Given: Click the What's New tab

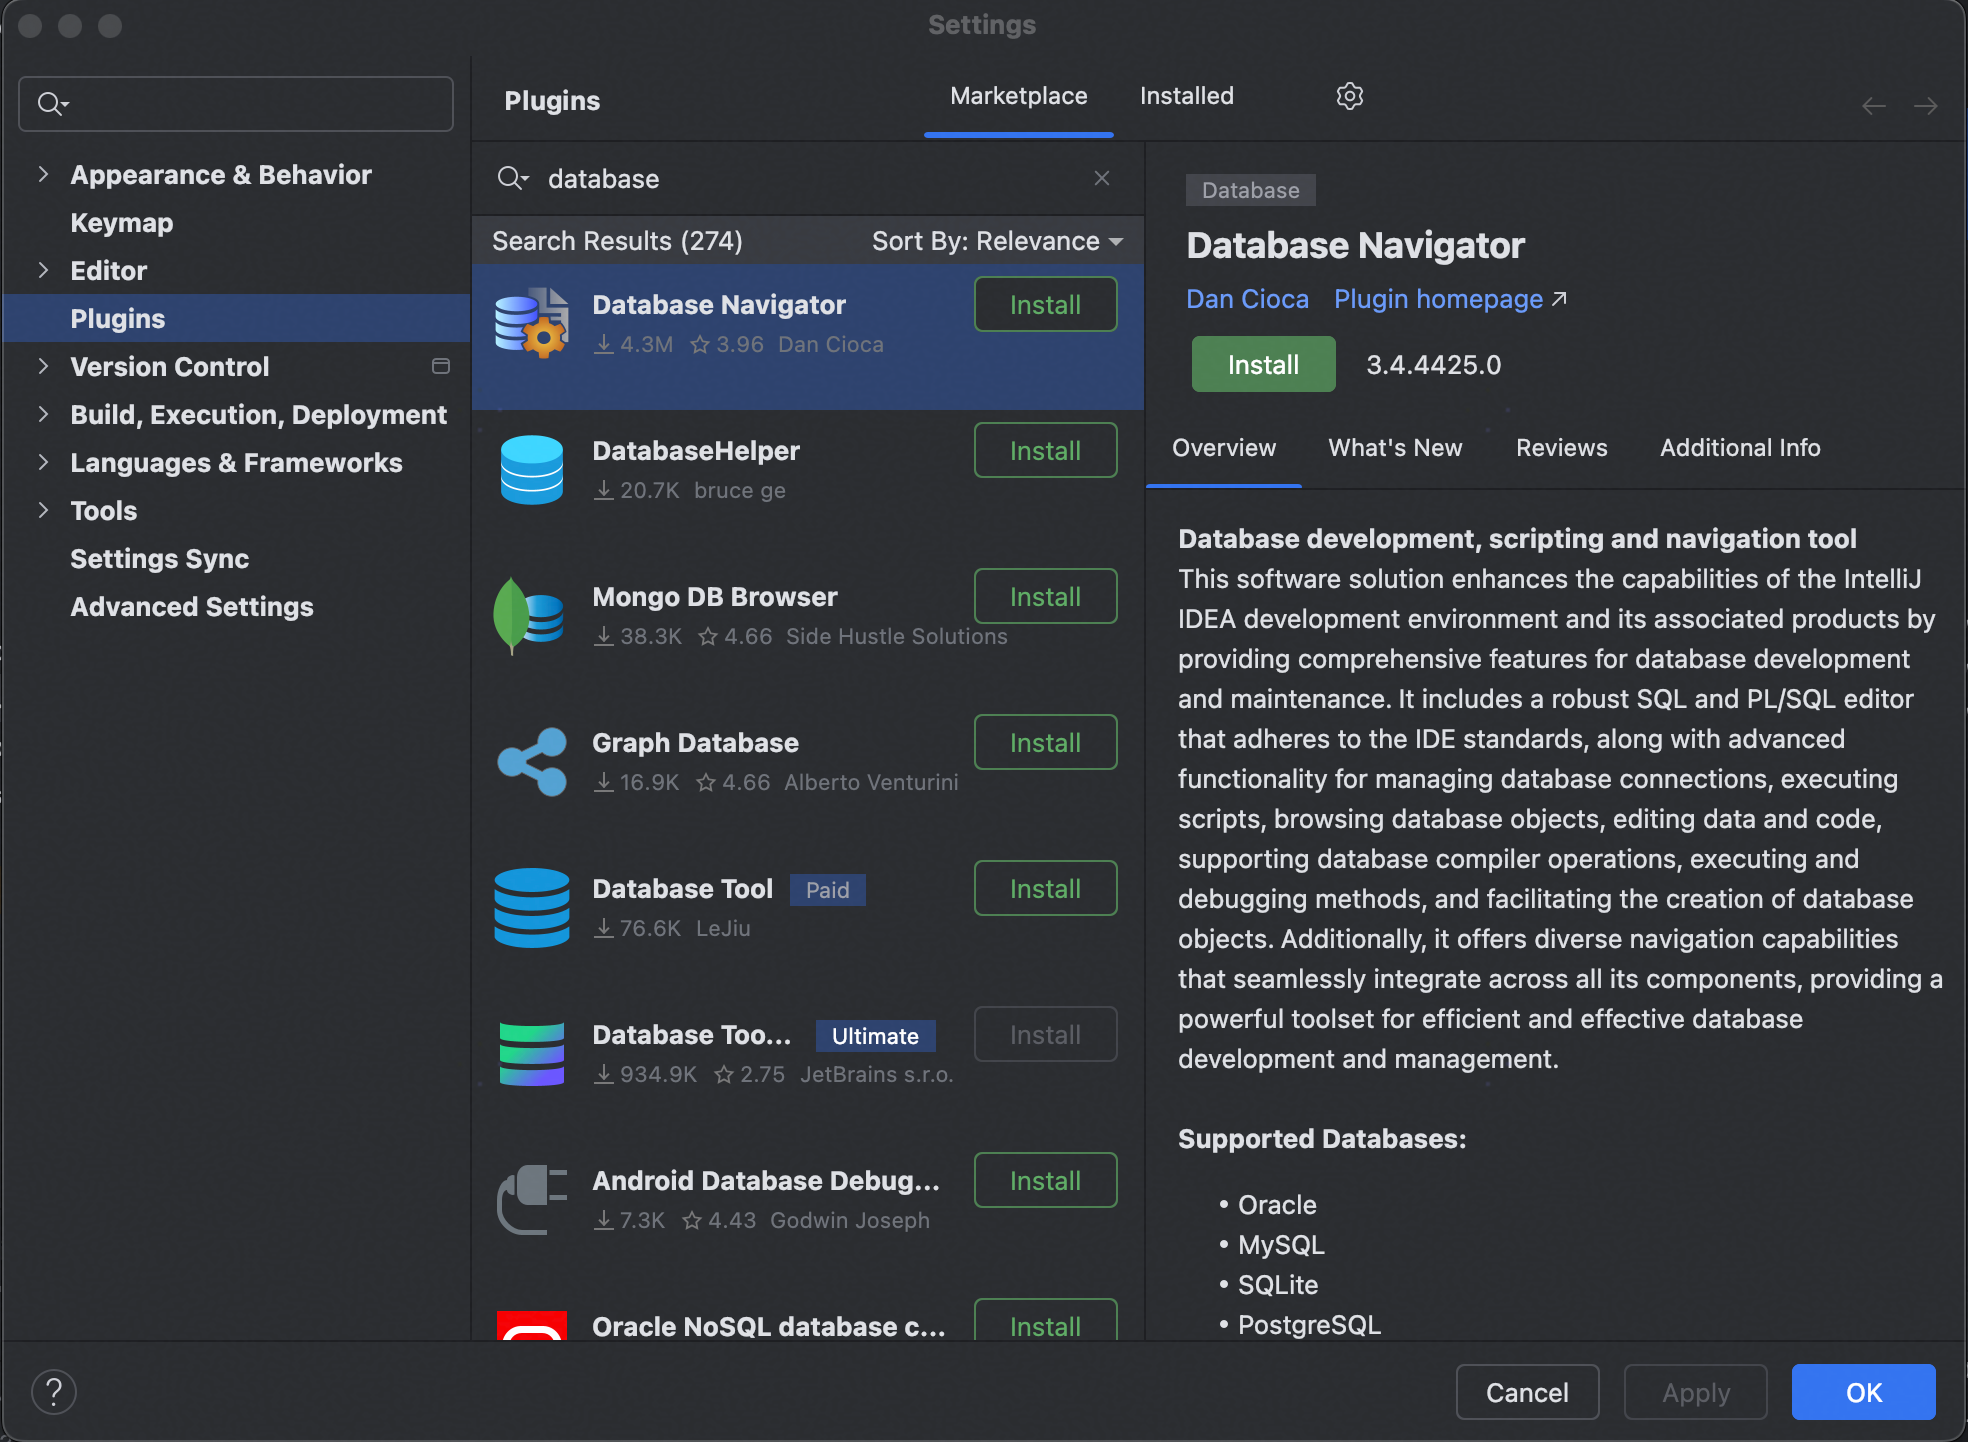Looking at the screenshot, I should 1393,448.
